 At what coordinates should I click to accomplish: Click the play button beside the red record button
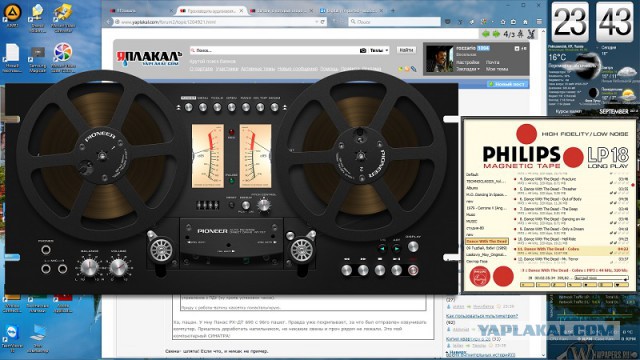396,270
